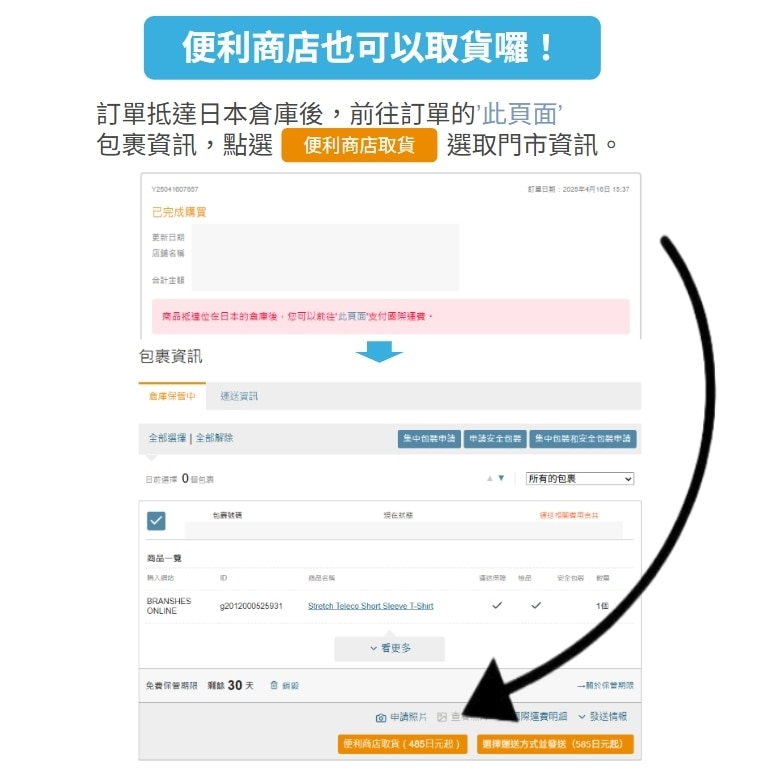The height and width of the screenshot is (773, 780).
Task: Expand the 看更多 section
Action: point(390,648)
